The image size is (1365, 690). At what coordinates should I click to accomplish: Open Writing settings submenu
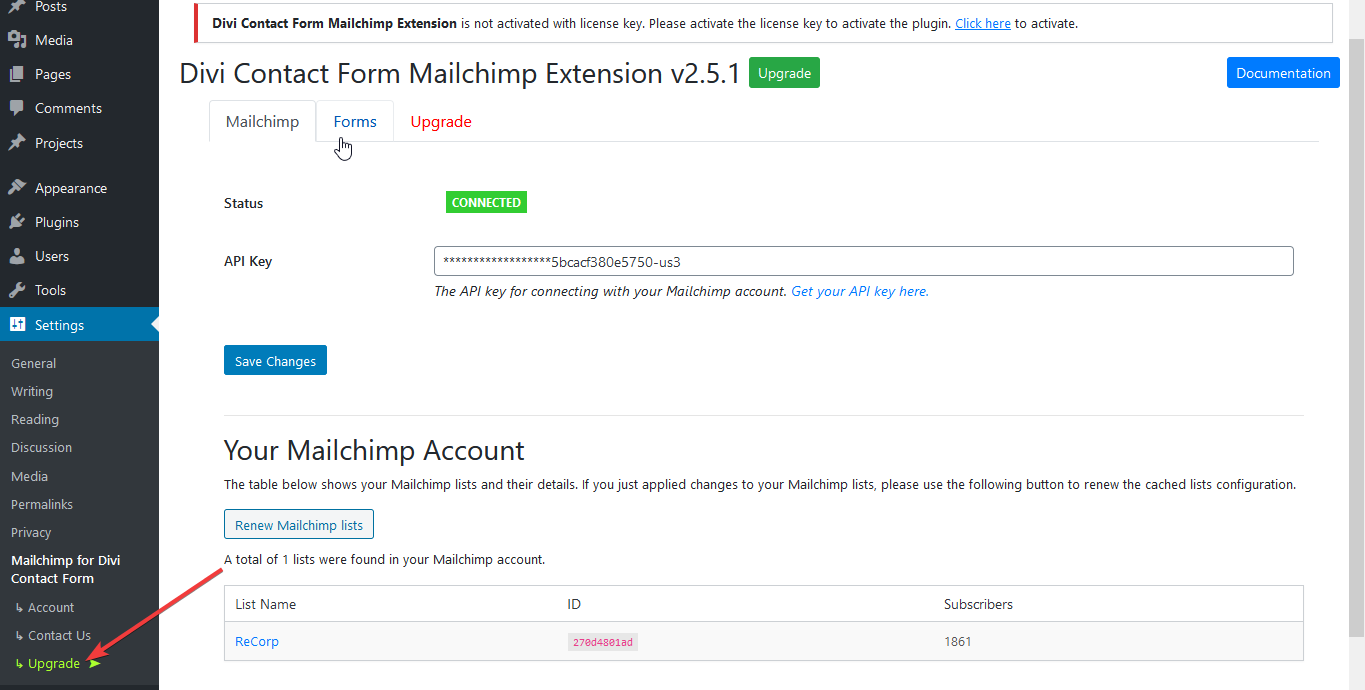tap(32, 391)
